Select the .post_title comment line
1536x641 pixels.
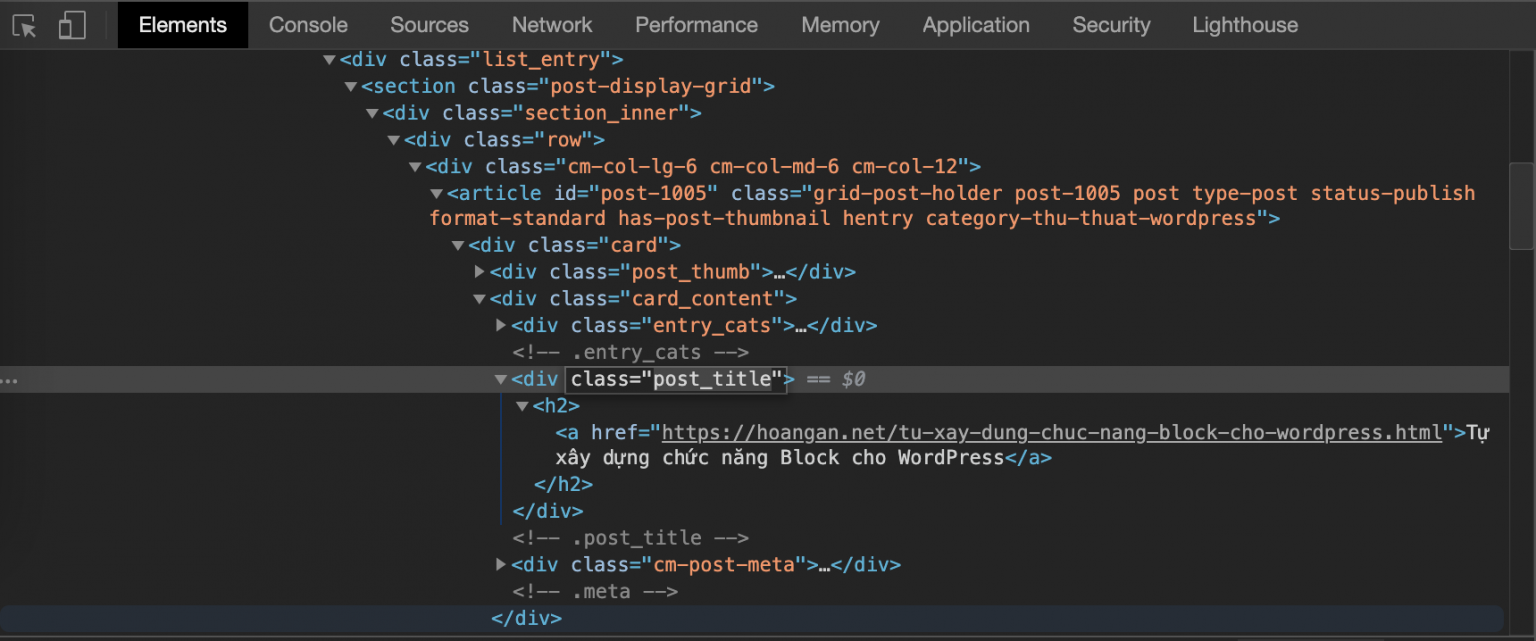(631, 538)
